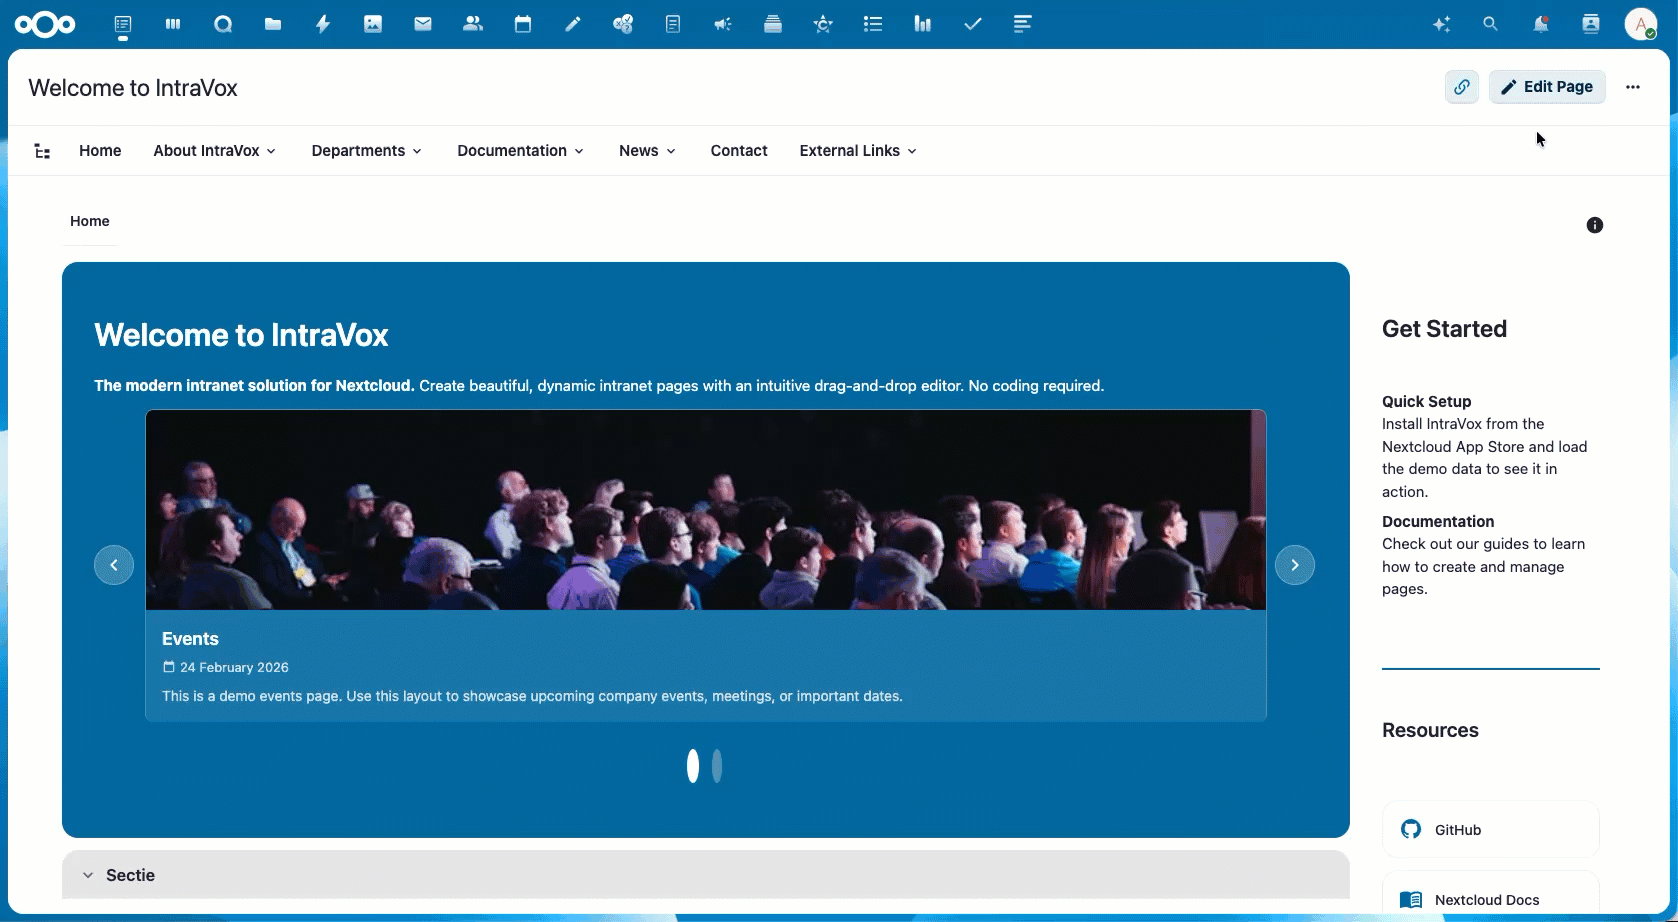This screenshot has width=1678, height=922.
Task: Expand Departments menu
Action: 367,151
